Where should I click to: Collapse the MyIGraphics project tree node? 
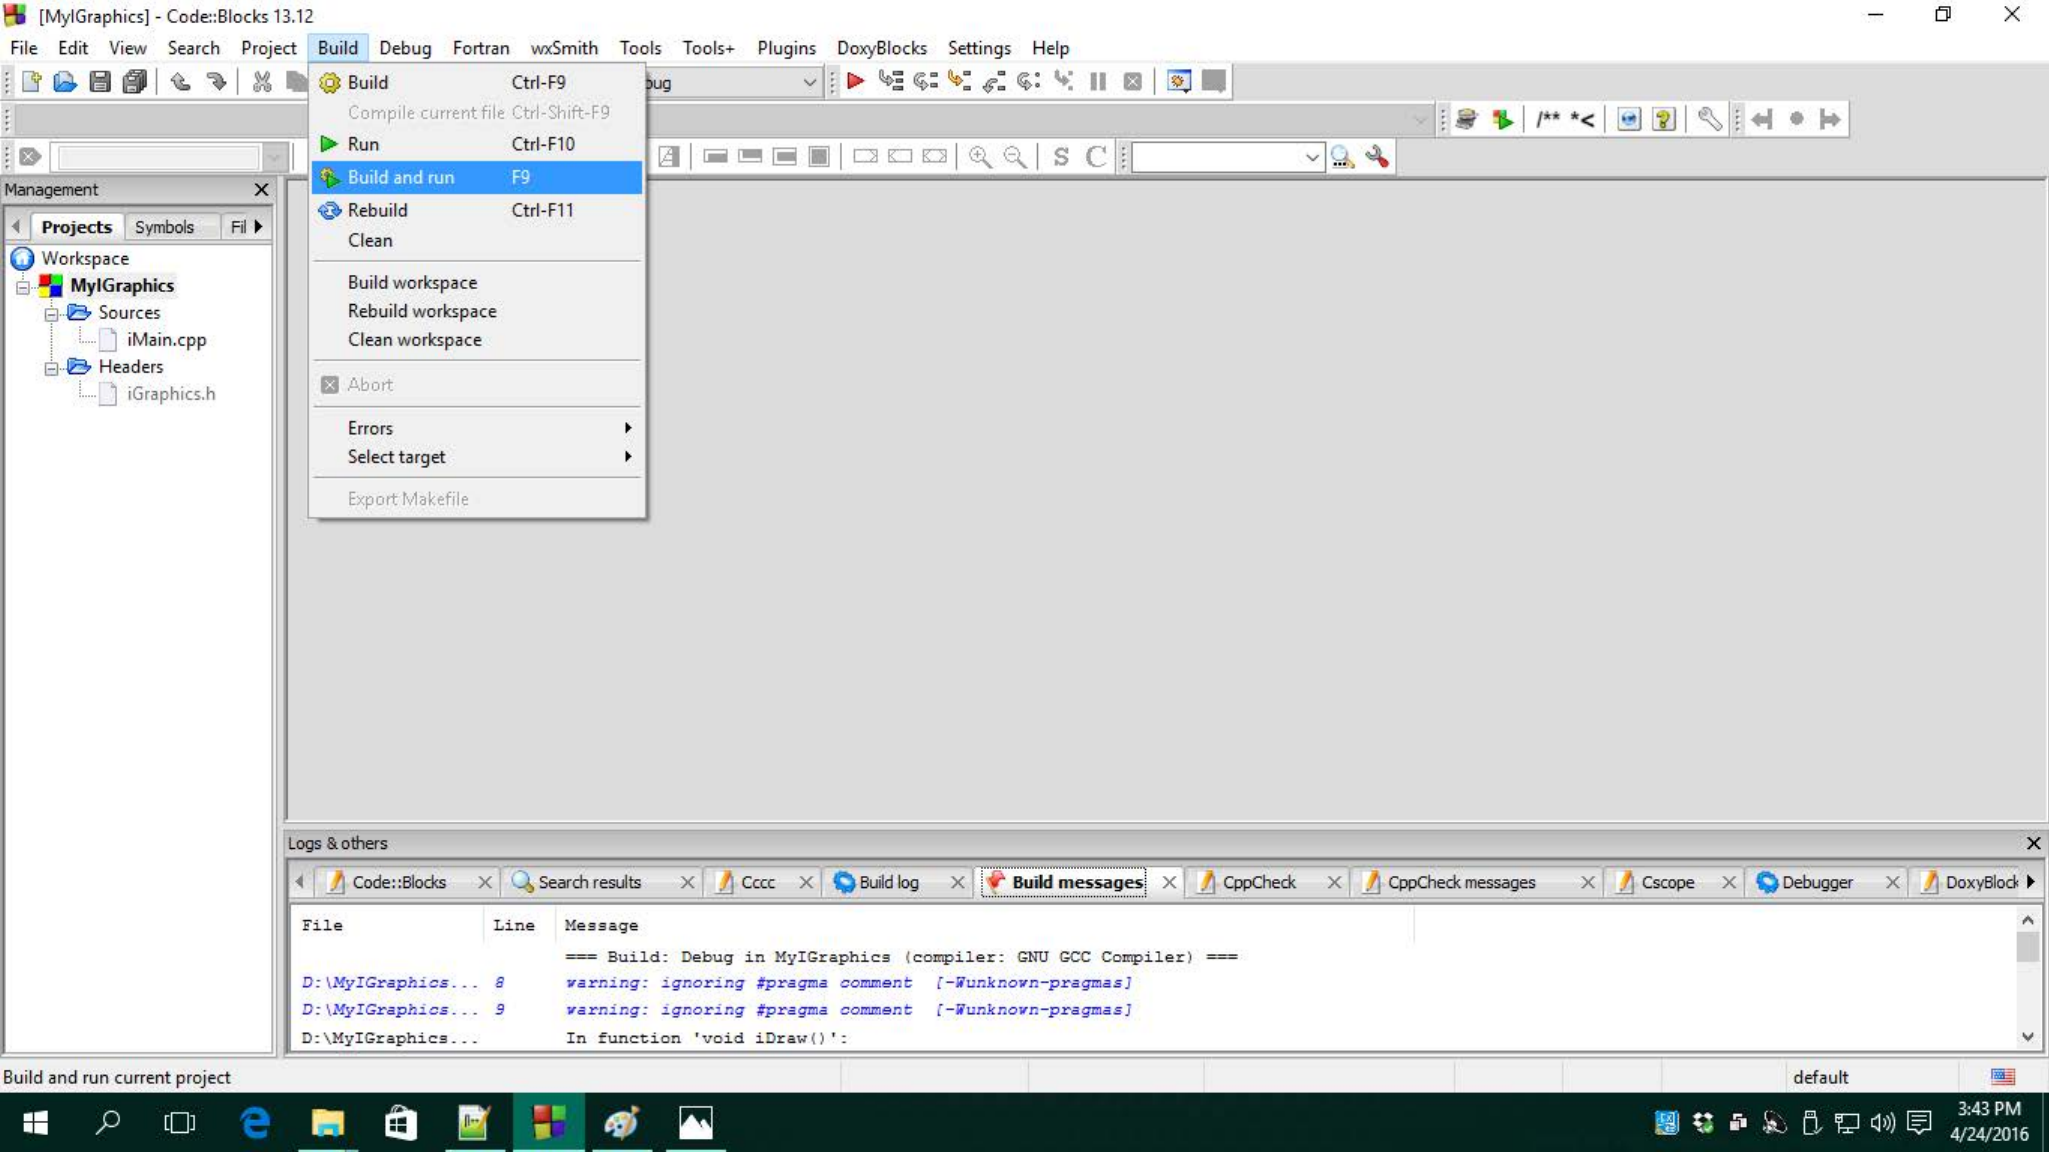coord(22,287)
